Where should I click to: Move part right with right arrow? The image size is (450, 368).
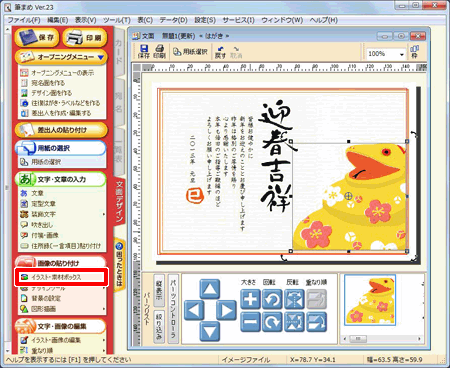(x=226, y=310)
